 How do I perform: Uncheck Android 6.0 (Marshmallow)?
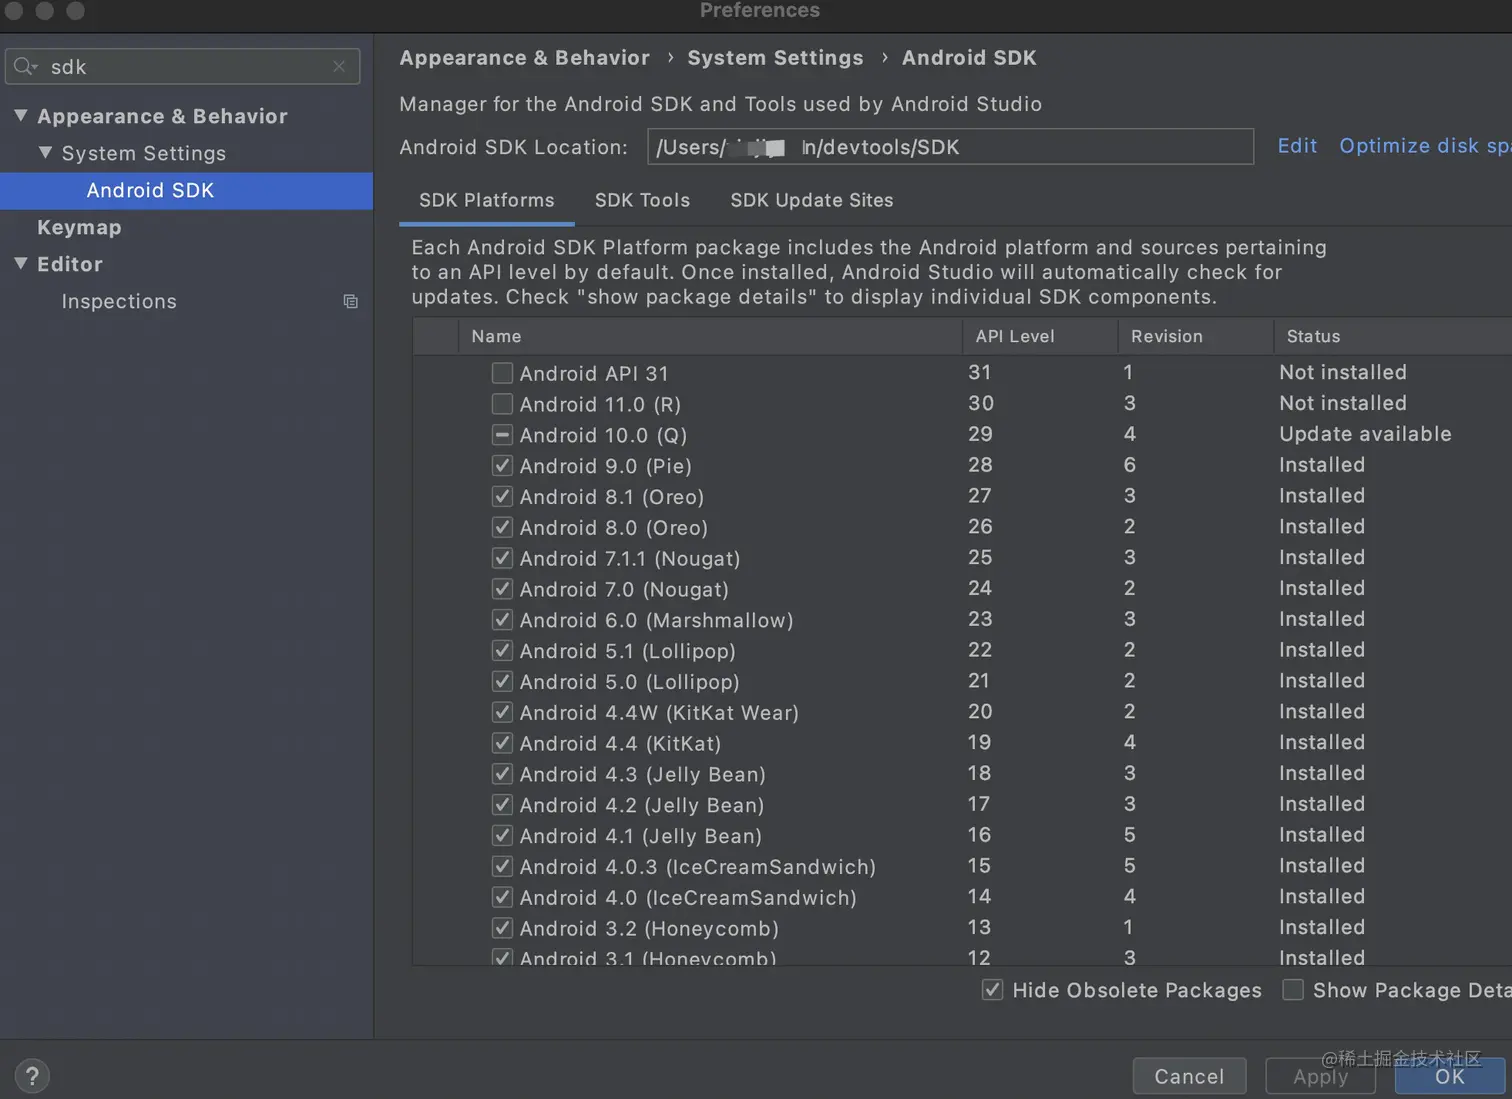click(502, 620)
